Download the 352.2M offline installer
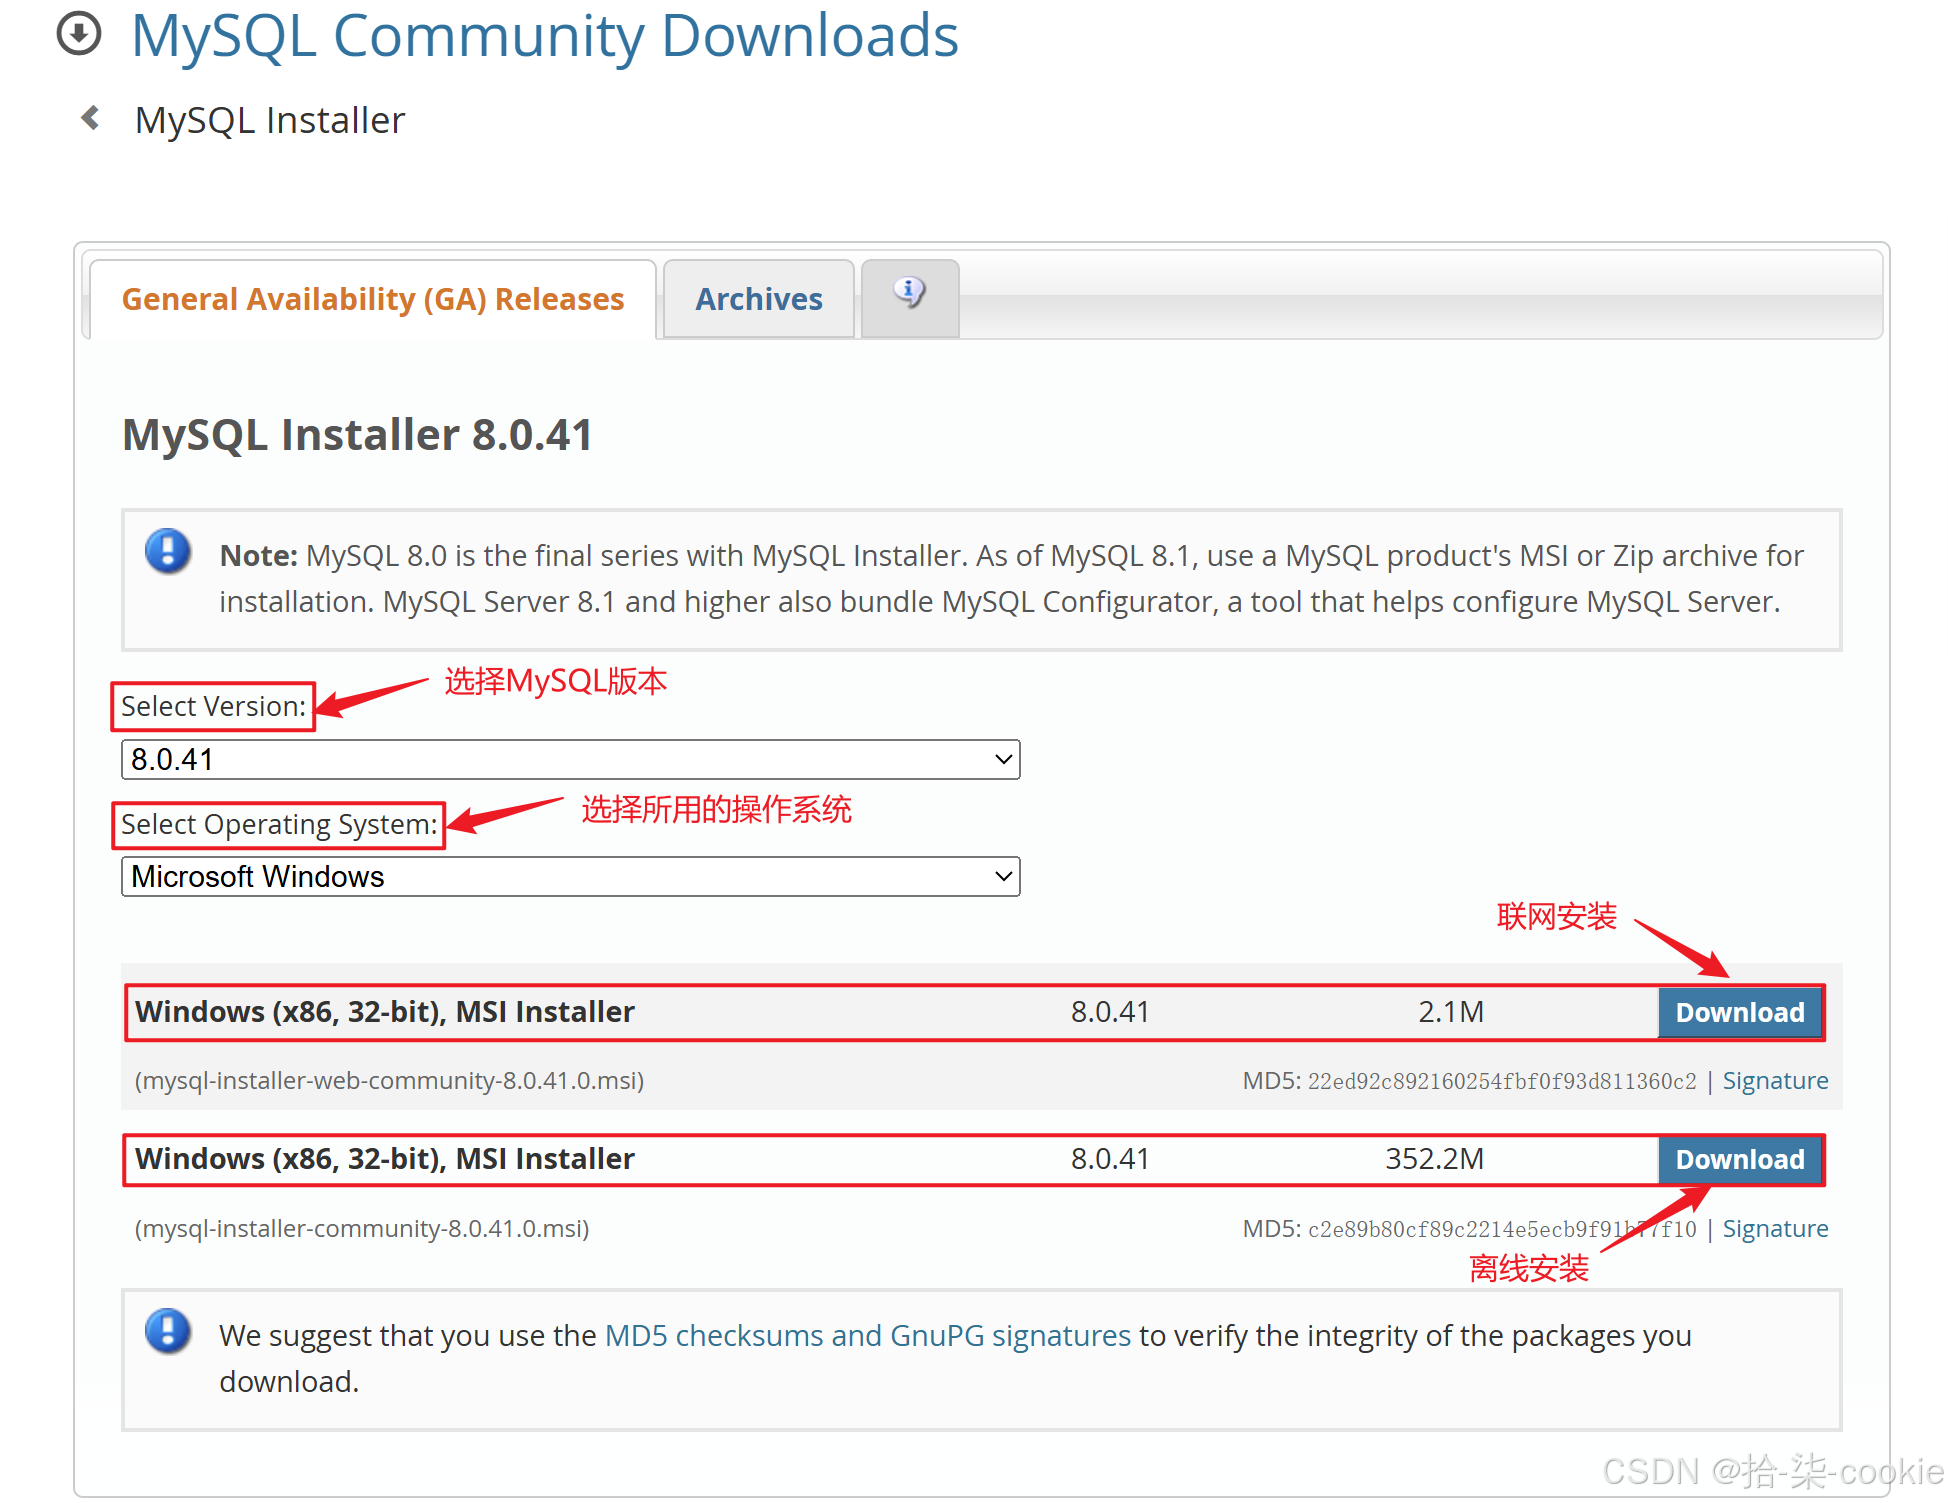This screenshot has width=1948, height=1503. (1739, 1159)
